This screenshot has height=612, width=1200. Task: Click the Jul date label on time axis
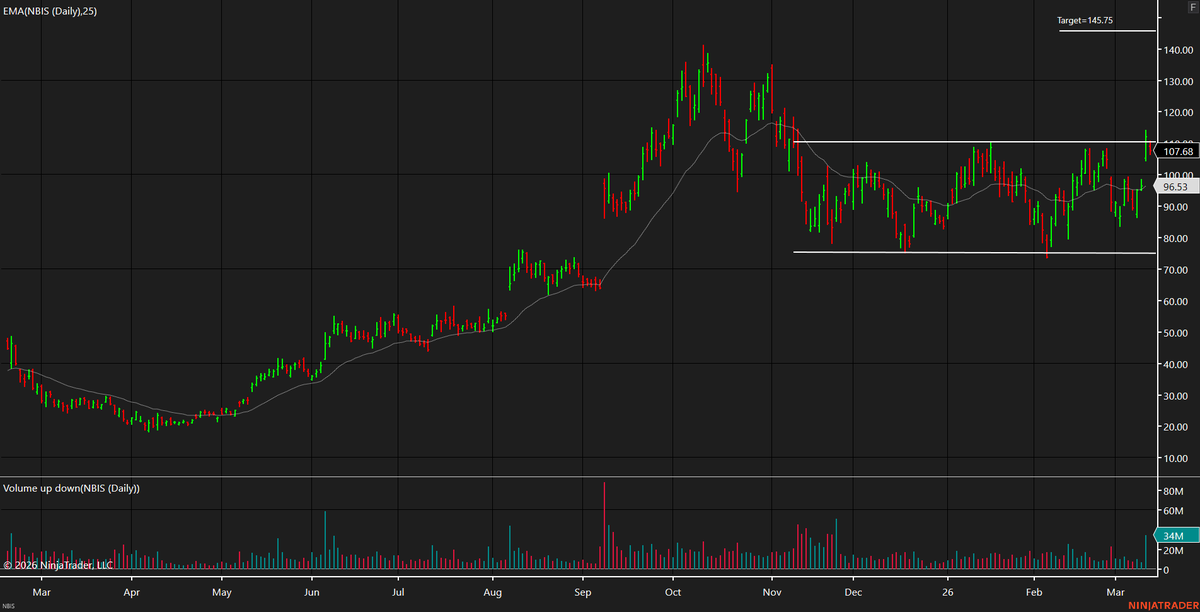[397, 591]
